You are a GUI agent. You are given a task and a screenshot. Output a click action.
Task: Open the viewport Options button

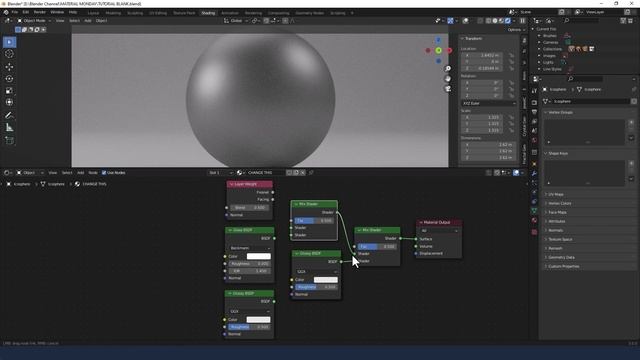tap(516, 30)
